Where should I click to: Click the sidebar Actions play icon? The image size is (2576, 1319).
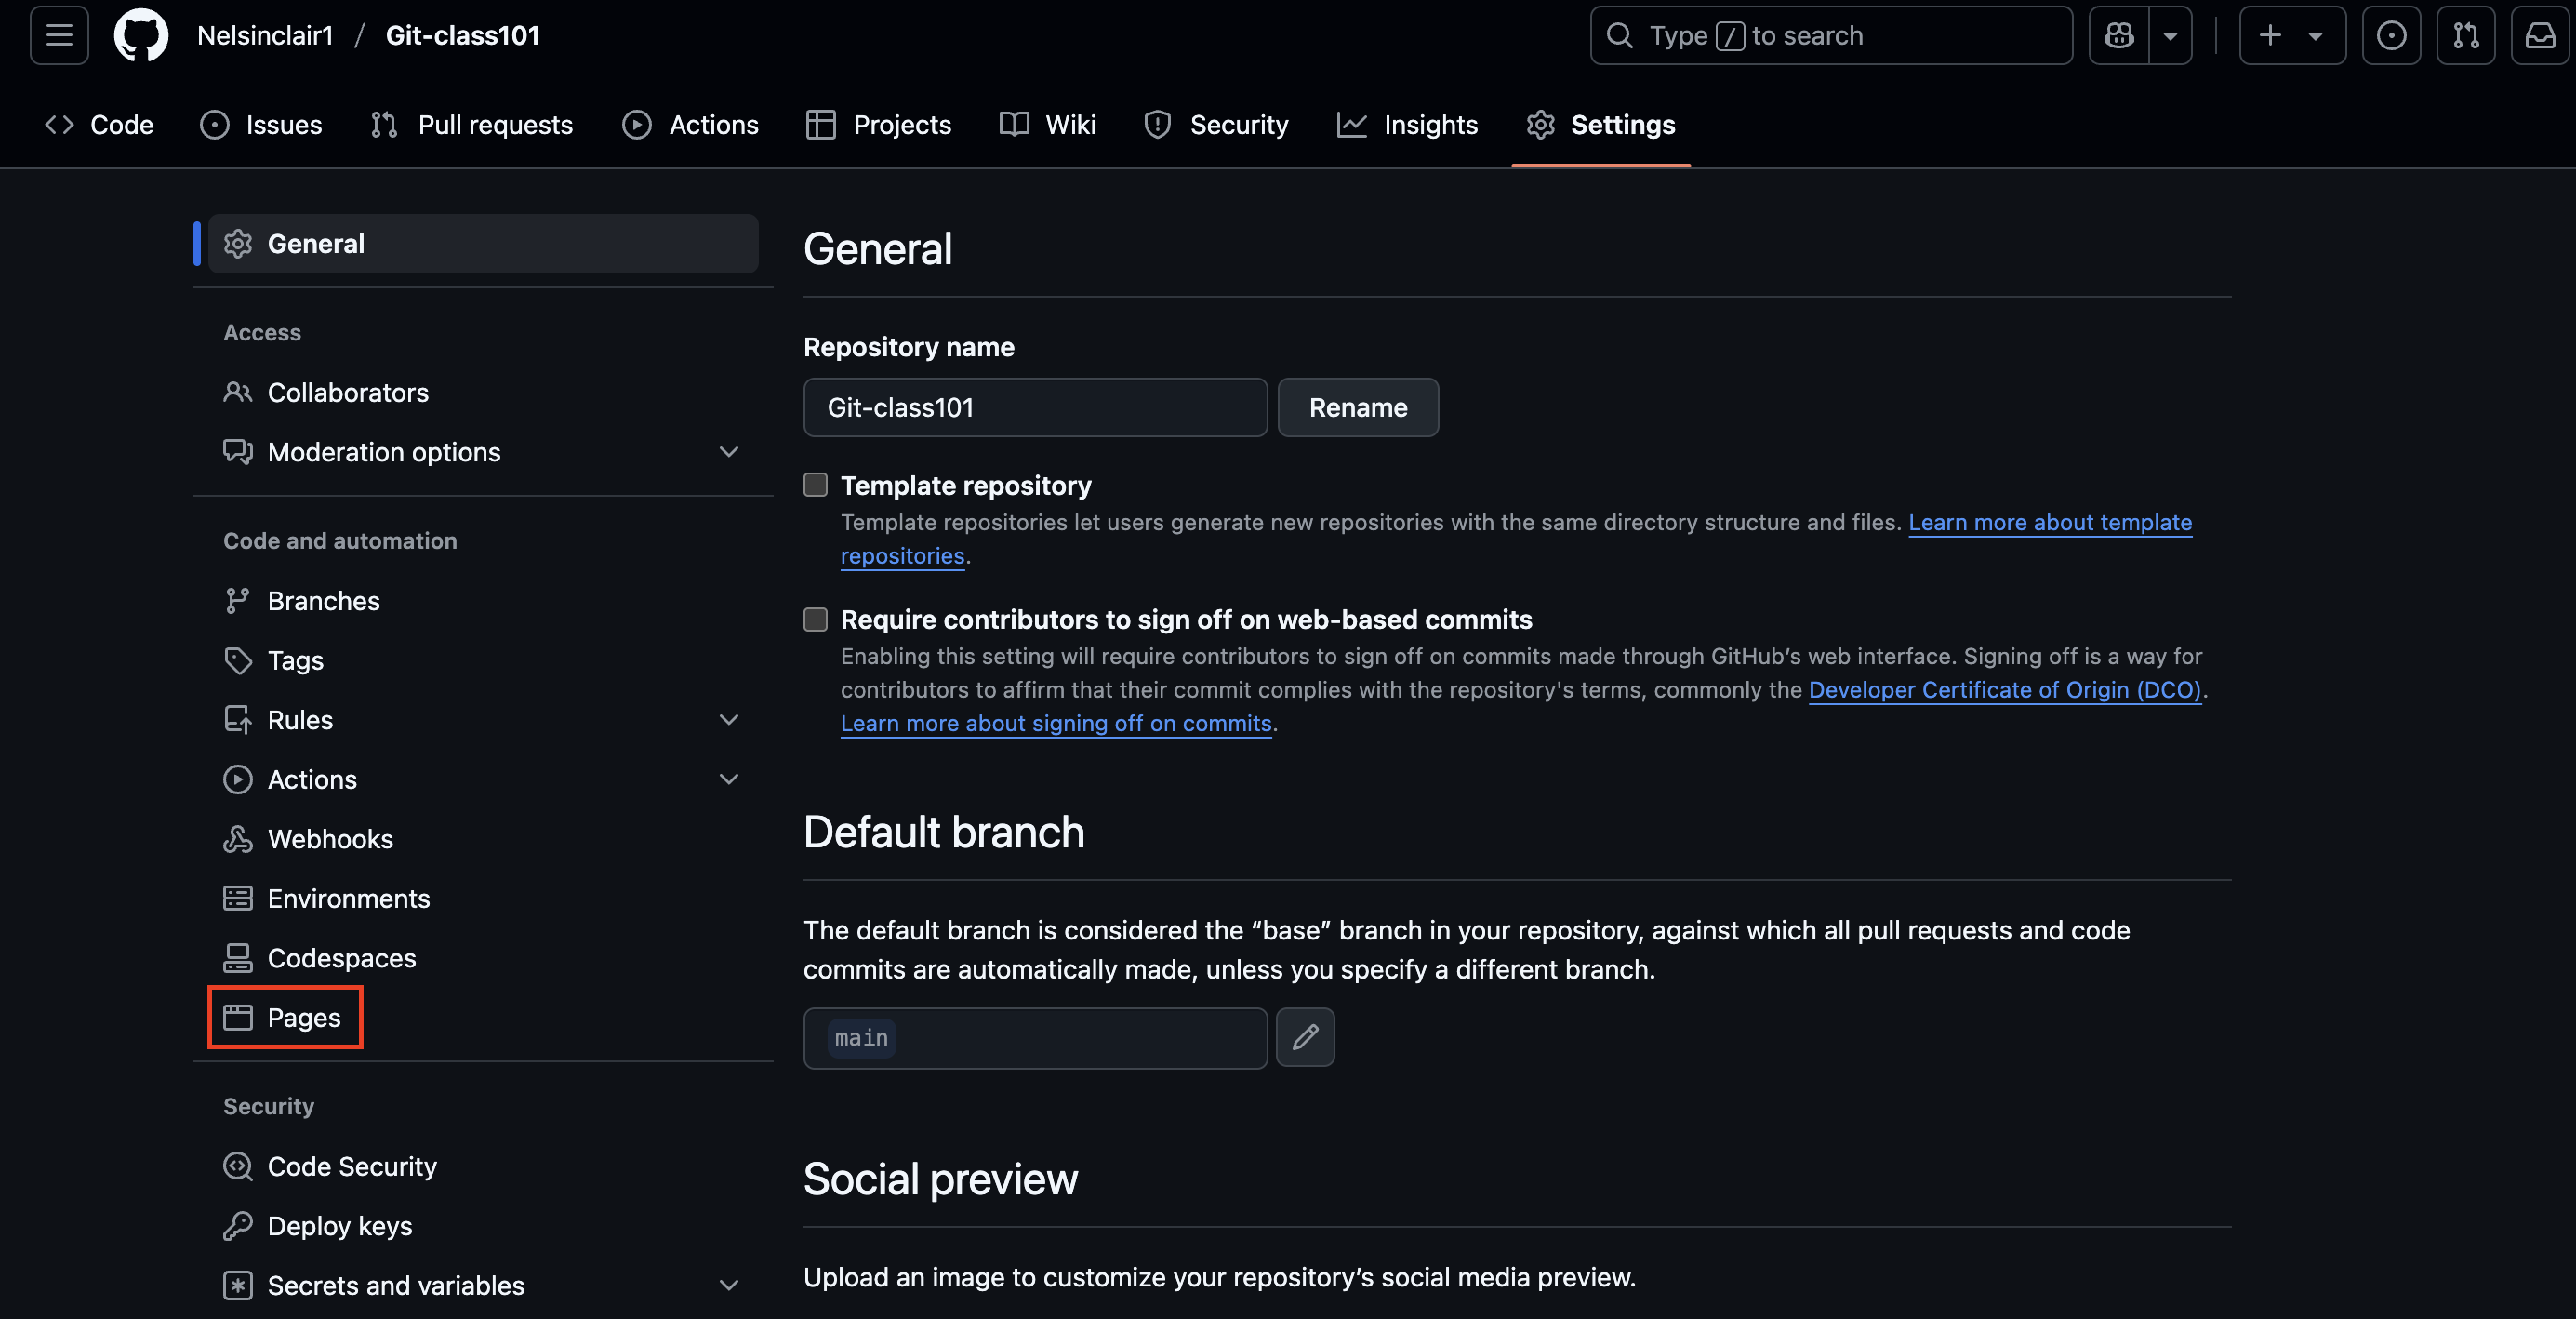[238, 779]
